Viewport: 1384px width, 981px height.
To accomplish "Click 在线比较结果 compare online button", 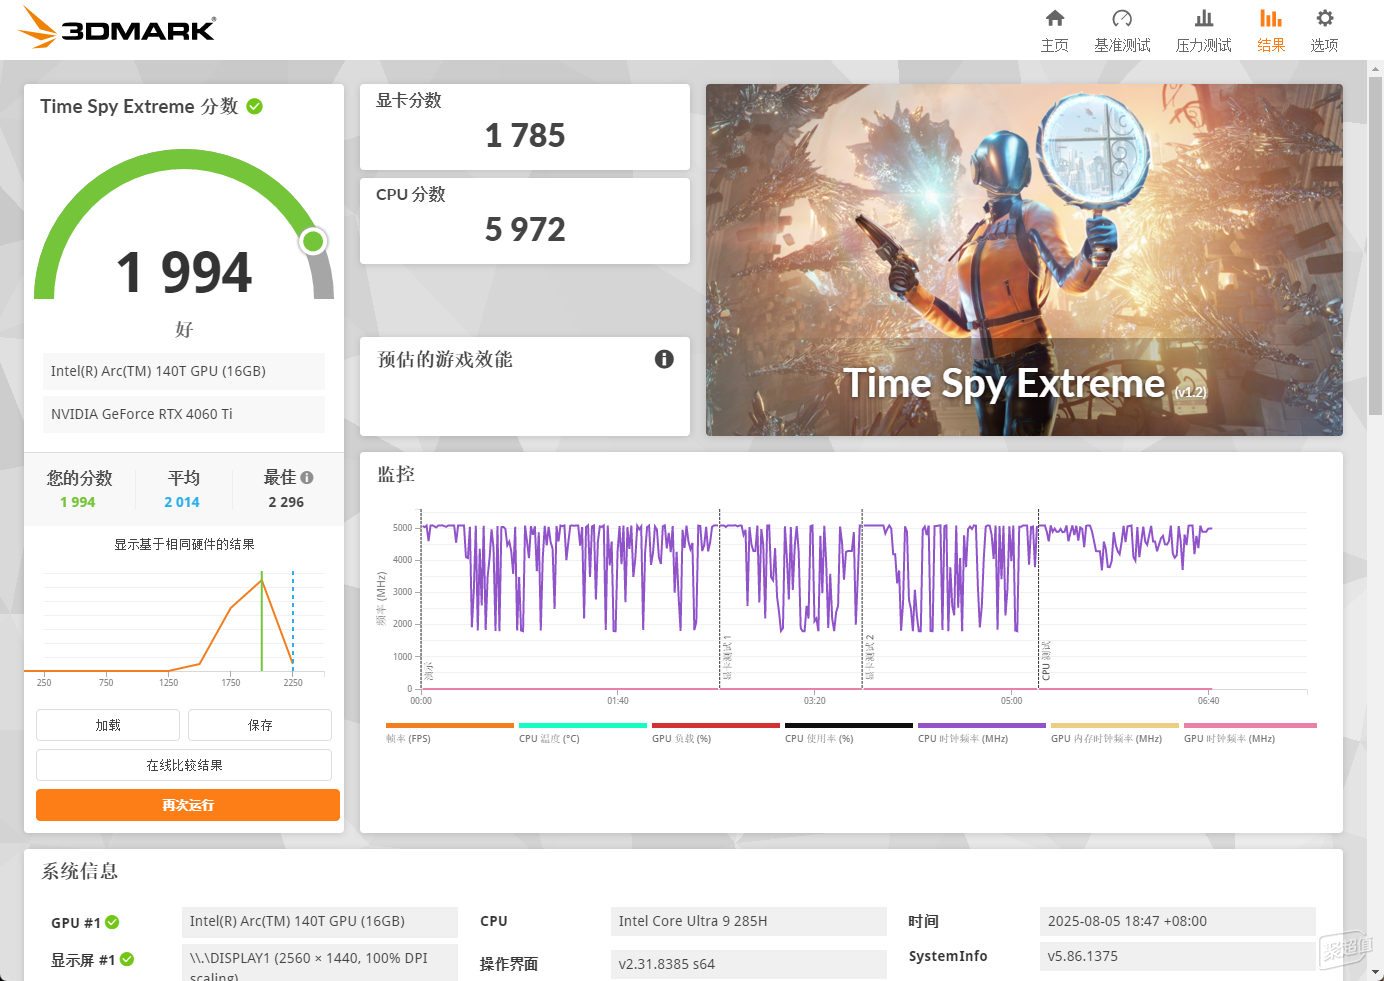I will [x=184, y=765].
